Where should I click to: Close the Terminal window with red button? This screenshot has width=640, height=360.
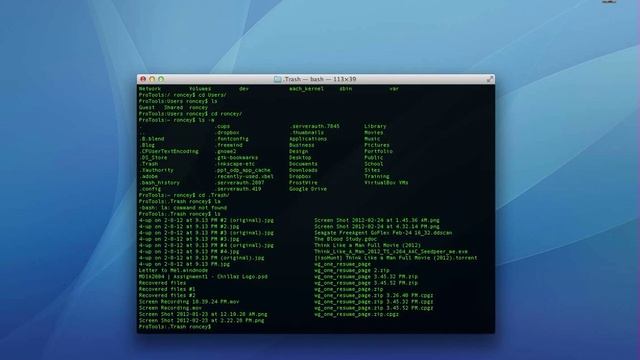tap(143, 79)
